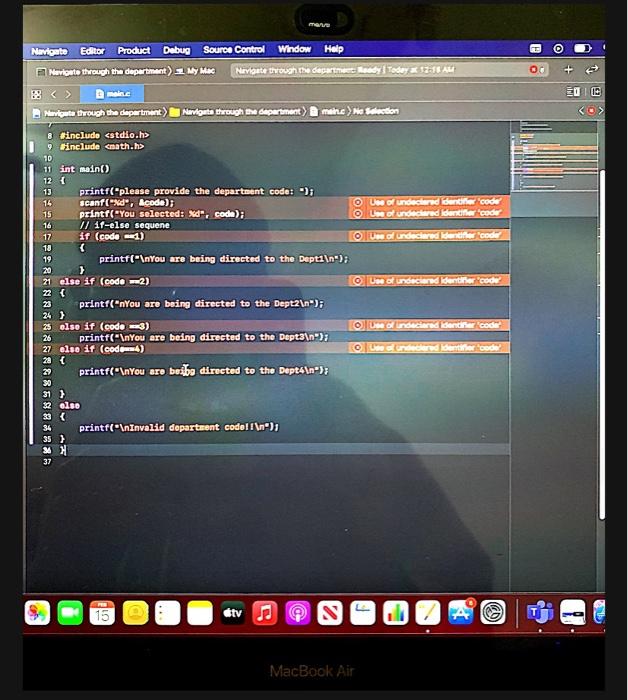Open the editor options lines icon

573,92
